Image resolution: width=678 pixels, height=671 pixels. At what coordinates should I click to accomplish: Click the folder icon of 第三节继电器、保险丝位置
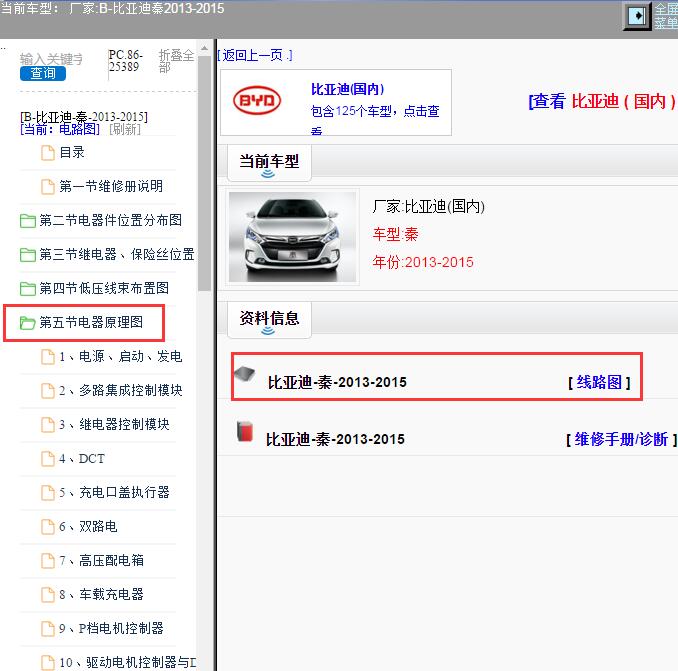28,255
